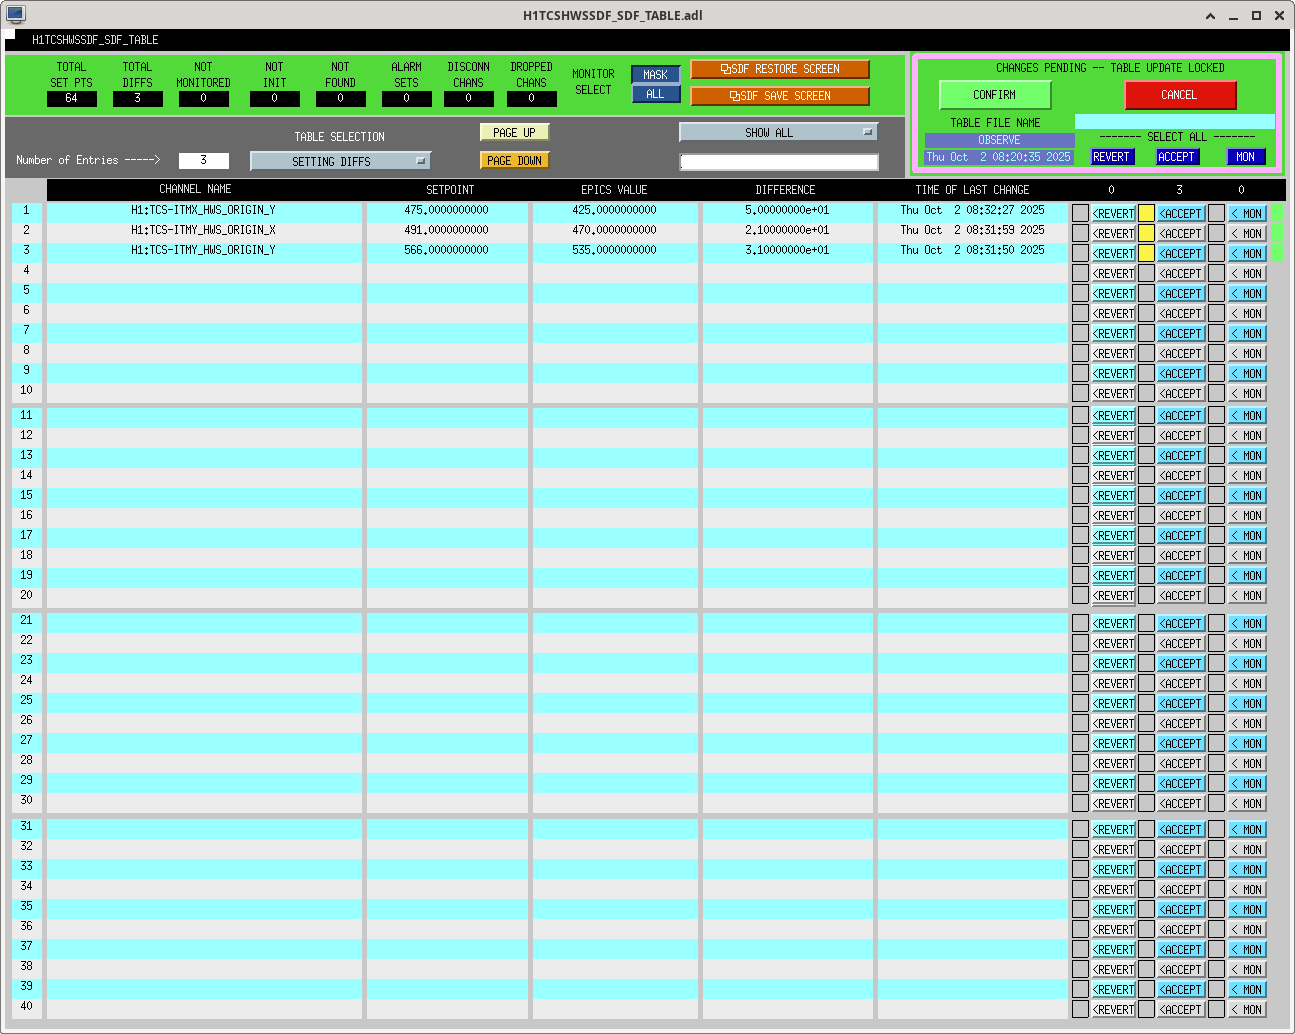Open the SDF SAVE SCREEN related display

point(779,96)
